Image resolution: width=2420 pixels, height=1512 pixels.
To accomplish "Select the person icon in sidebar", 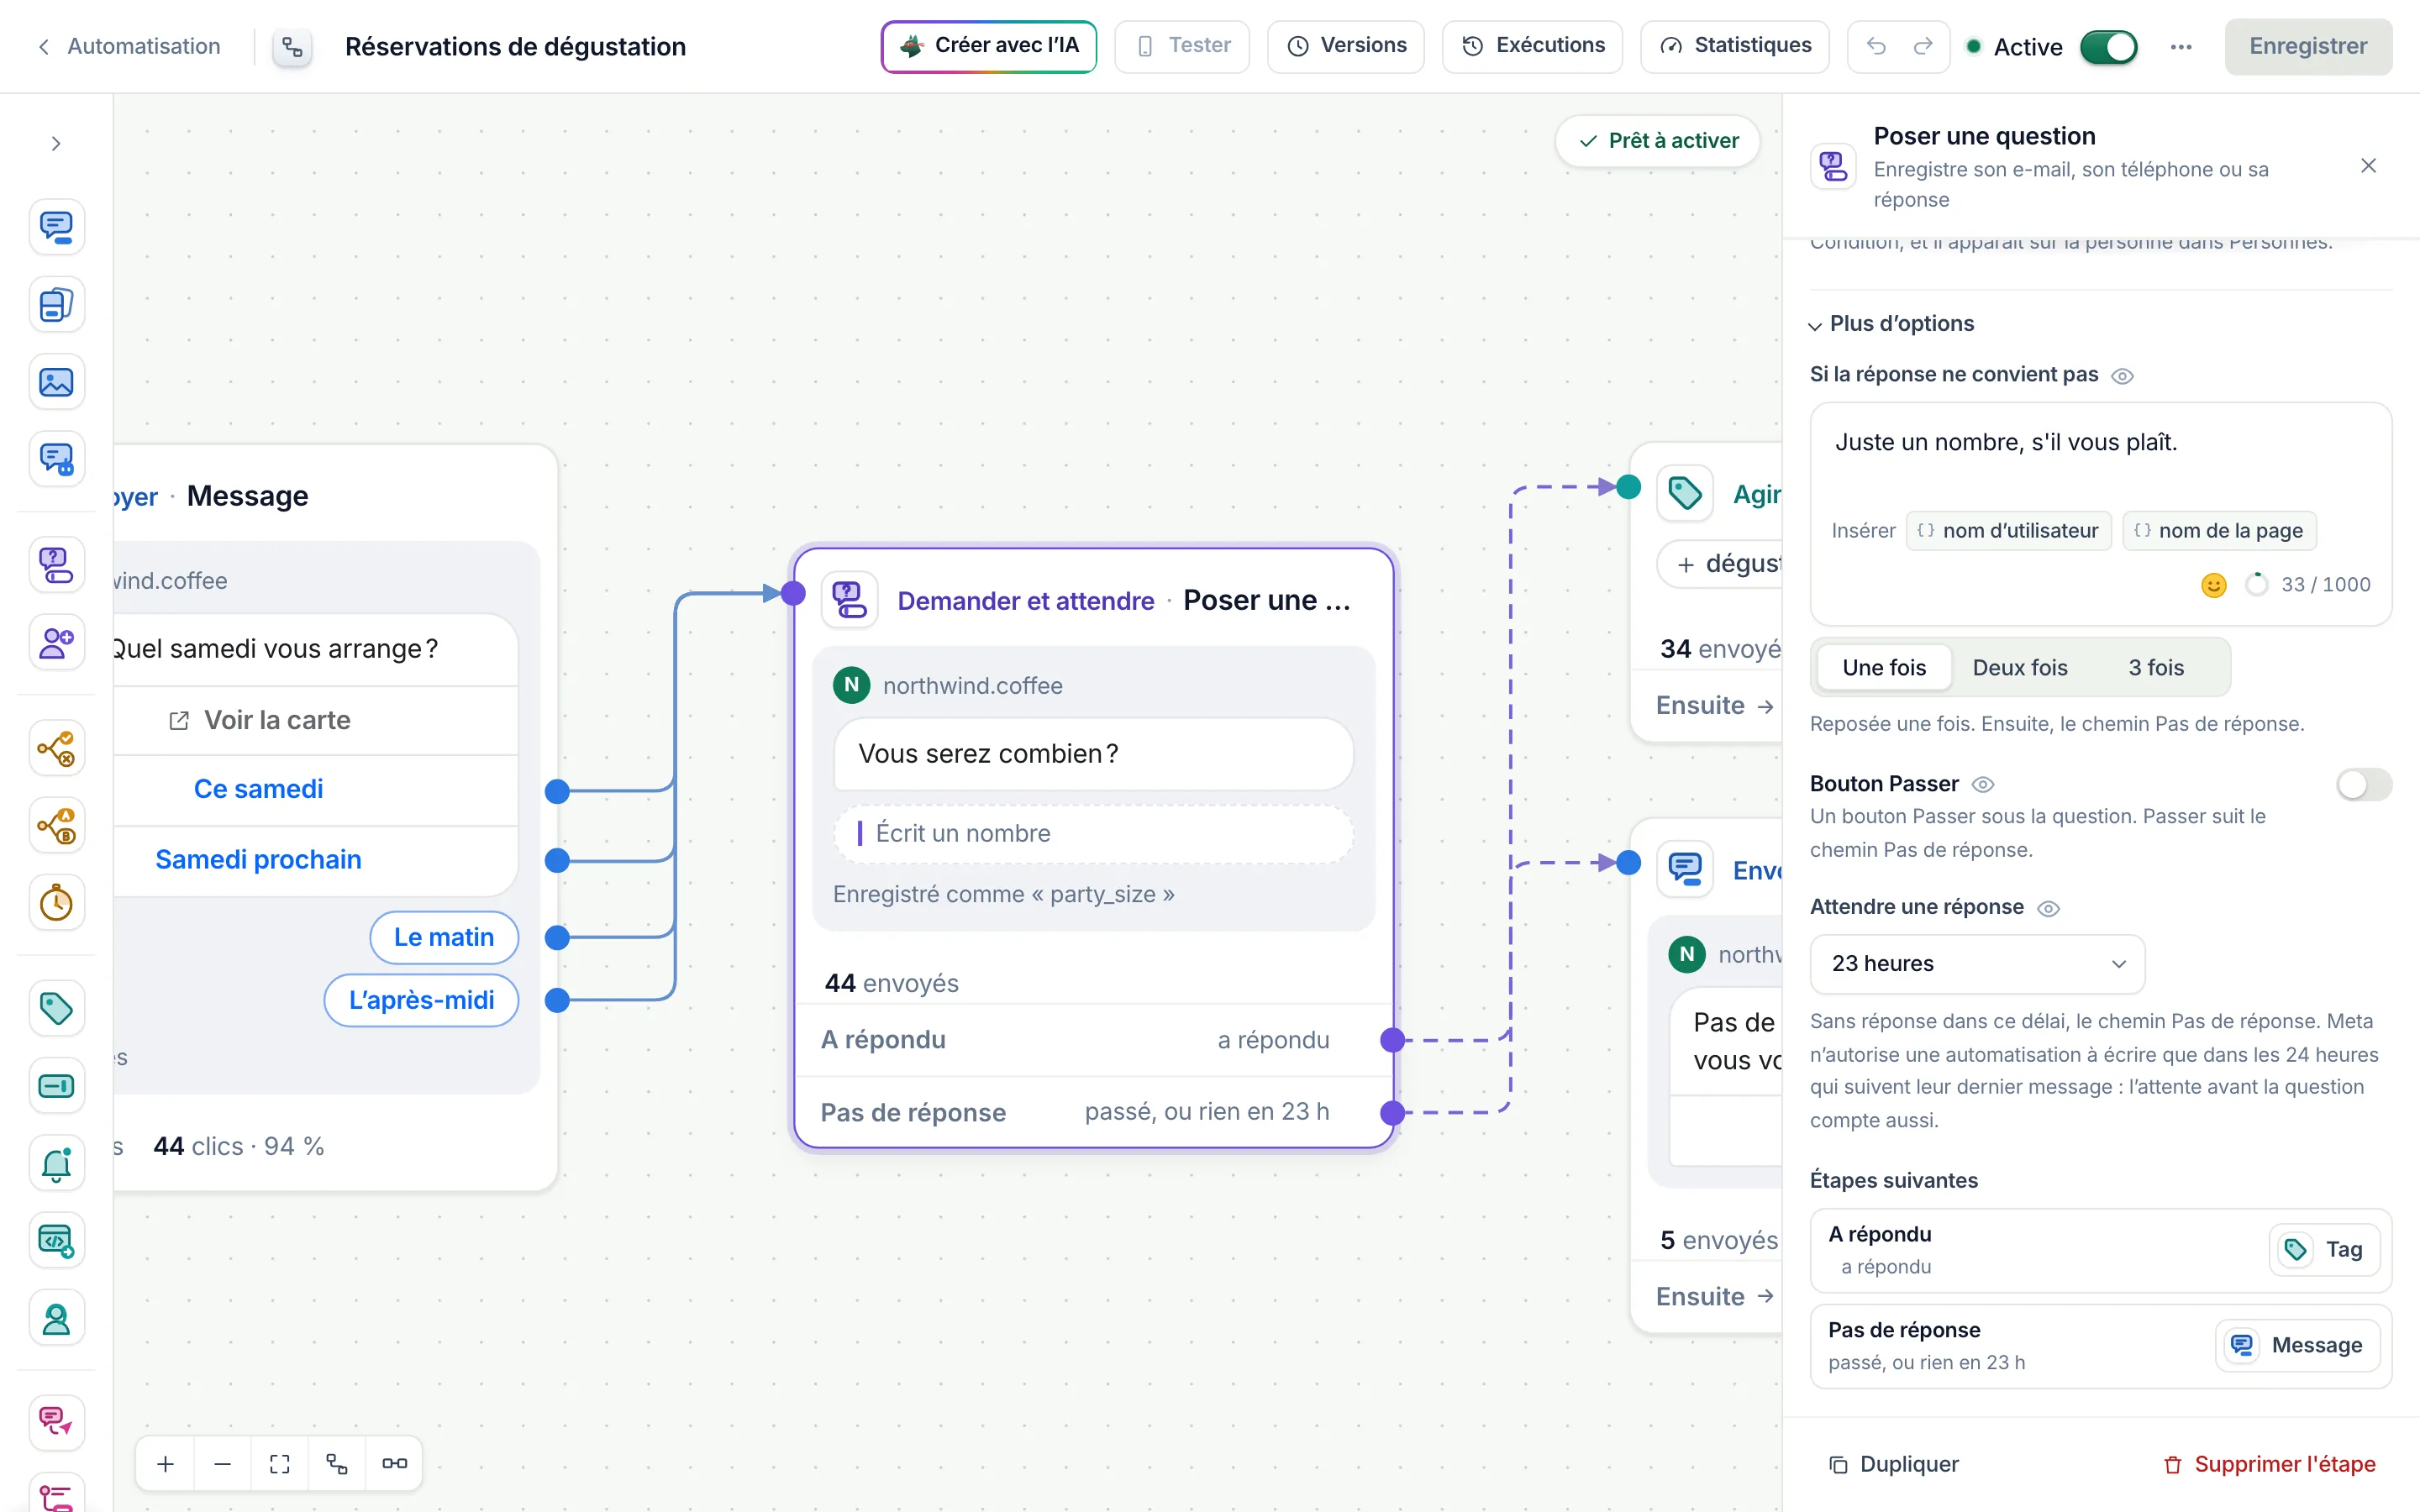I will click(56, 1319).
